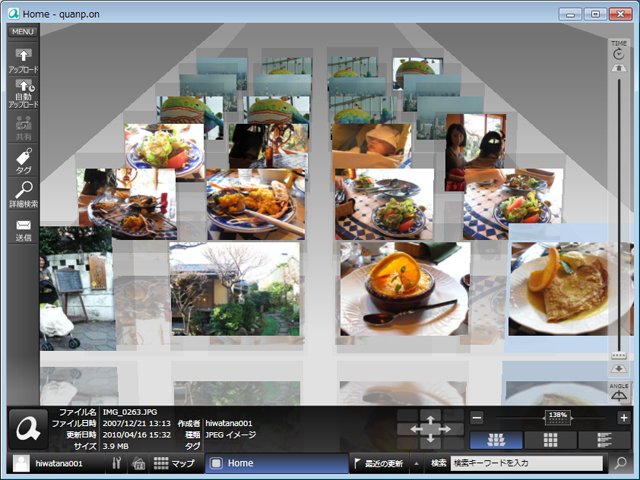
Task: Expand the small arrow next to 最近の更新
Action: pyautogui.click(x=416, y=463)
